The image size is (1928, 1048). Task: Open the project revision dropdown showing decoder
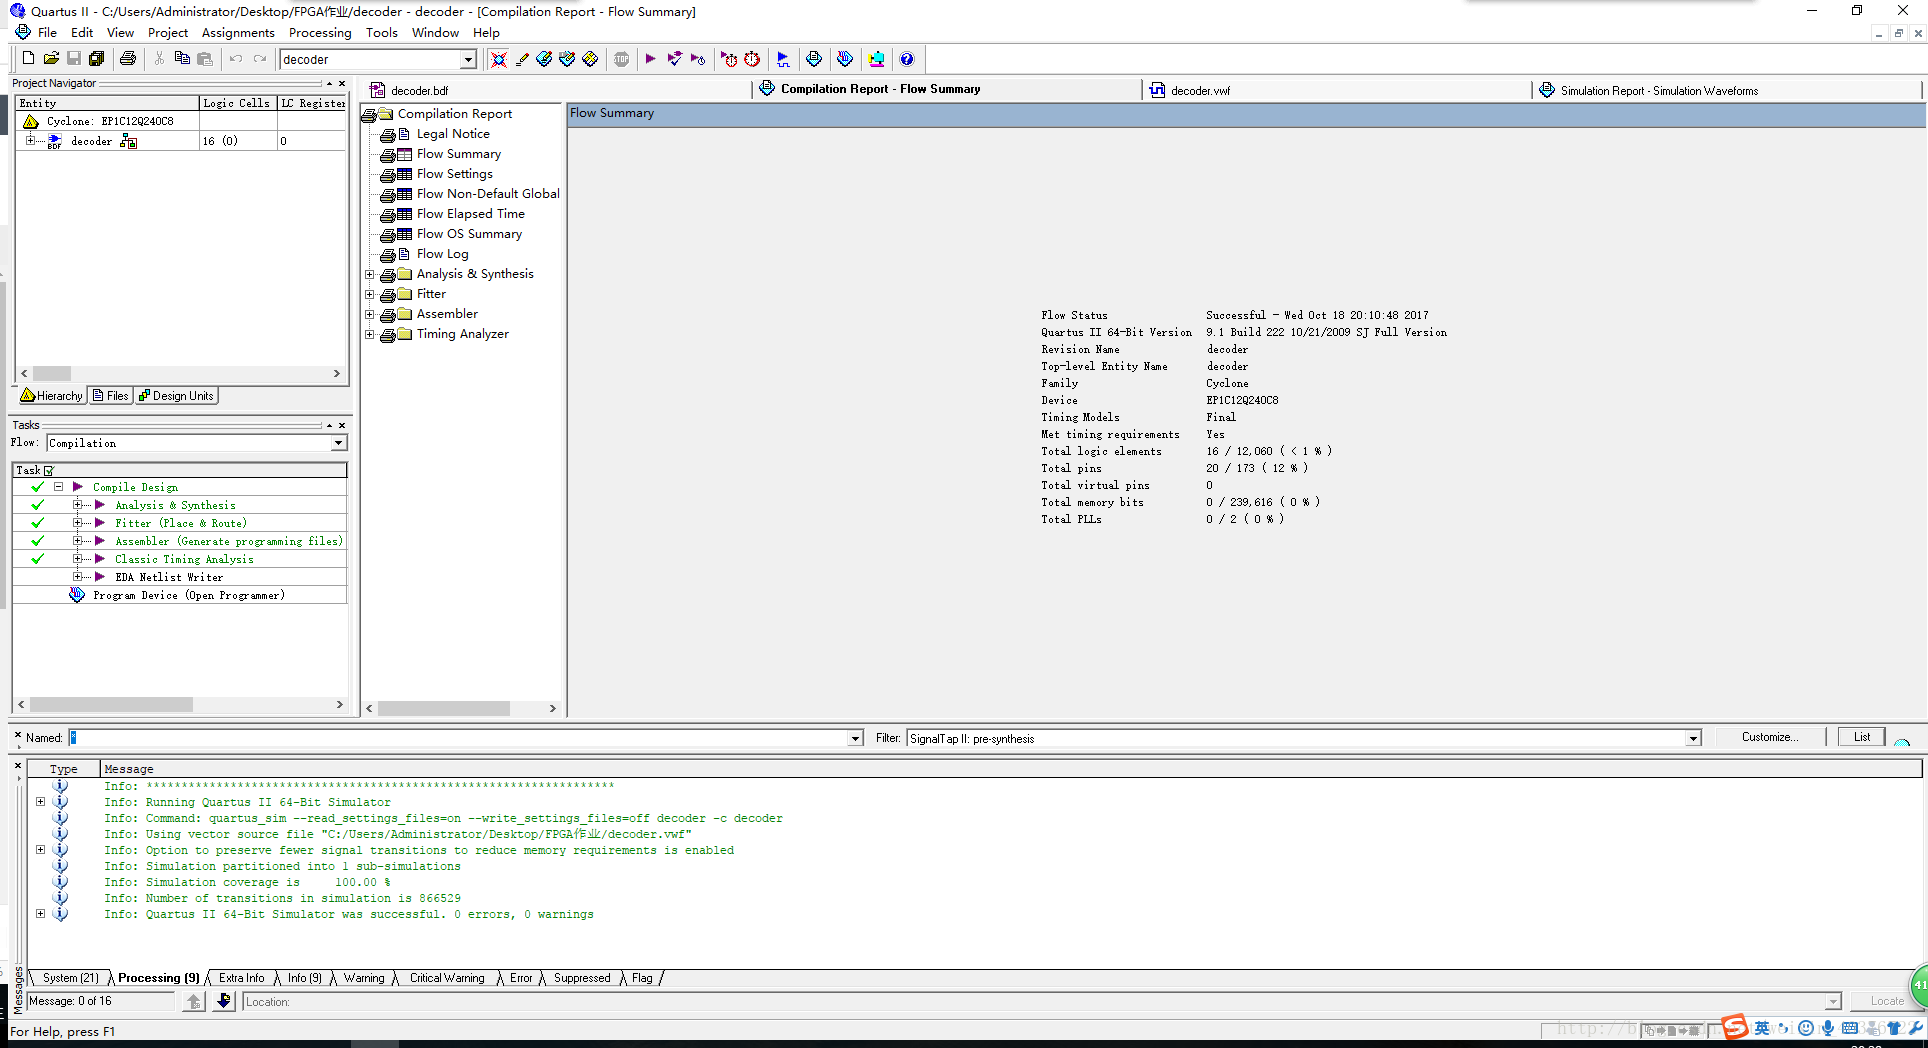coord(468,59)
